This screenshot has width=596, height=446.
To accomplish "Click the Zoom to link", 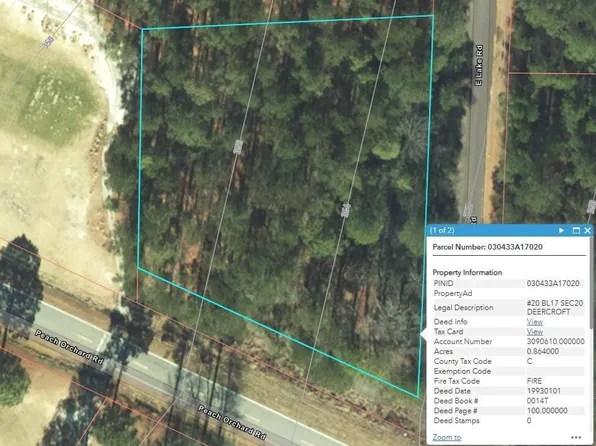I will (447, 437).
